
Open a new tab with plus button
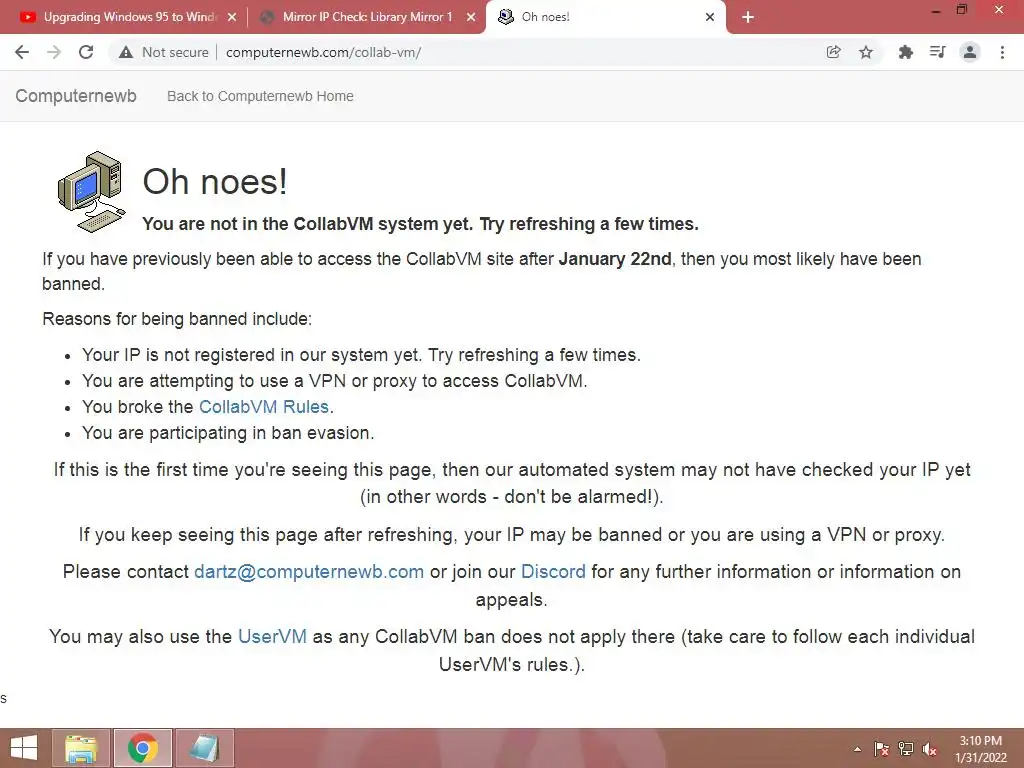point(748,18)
